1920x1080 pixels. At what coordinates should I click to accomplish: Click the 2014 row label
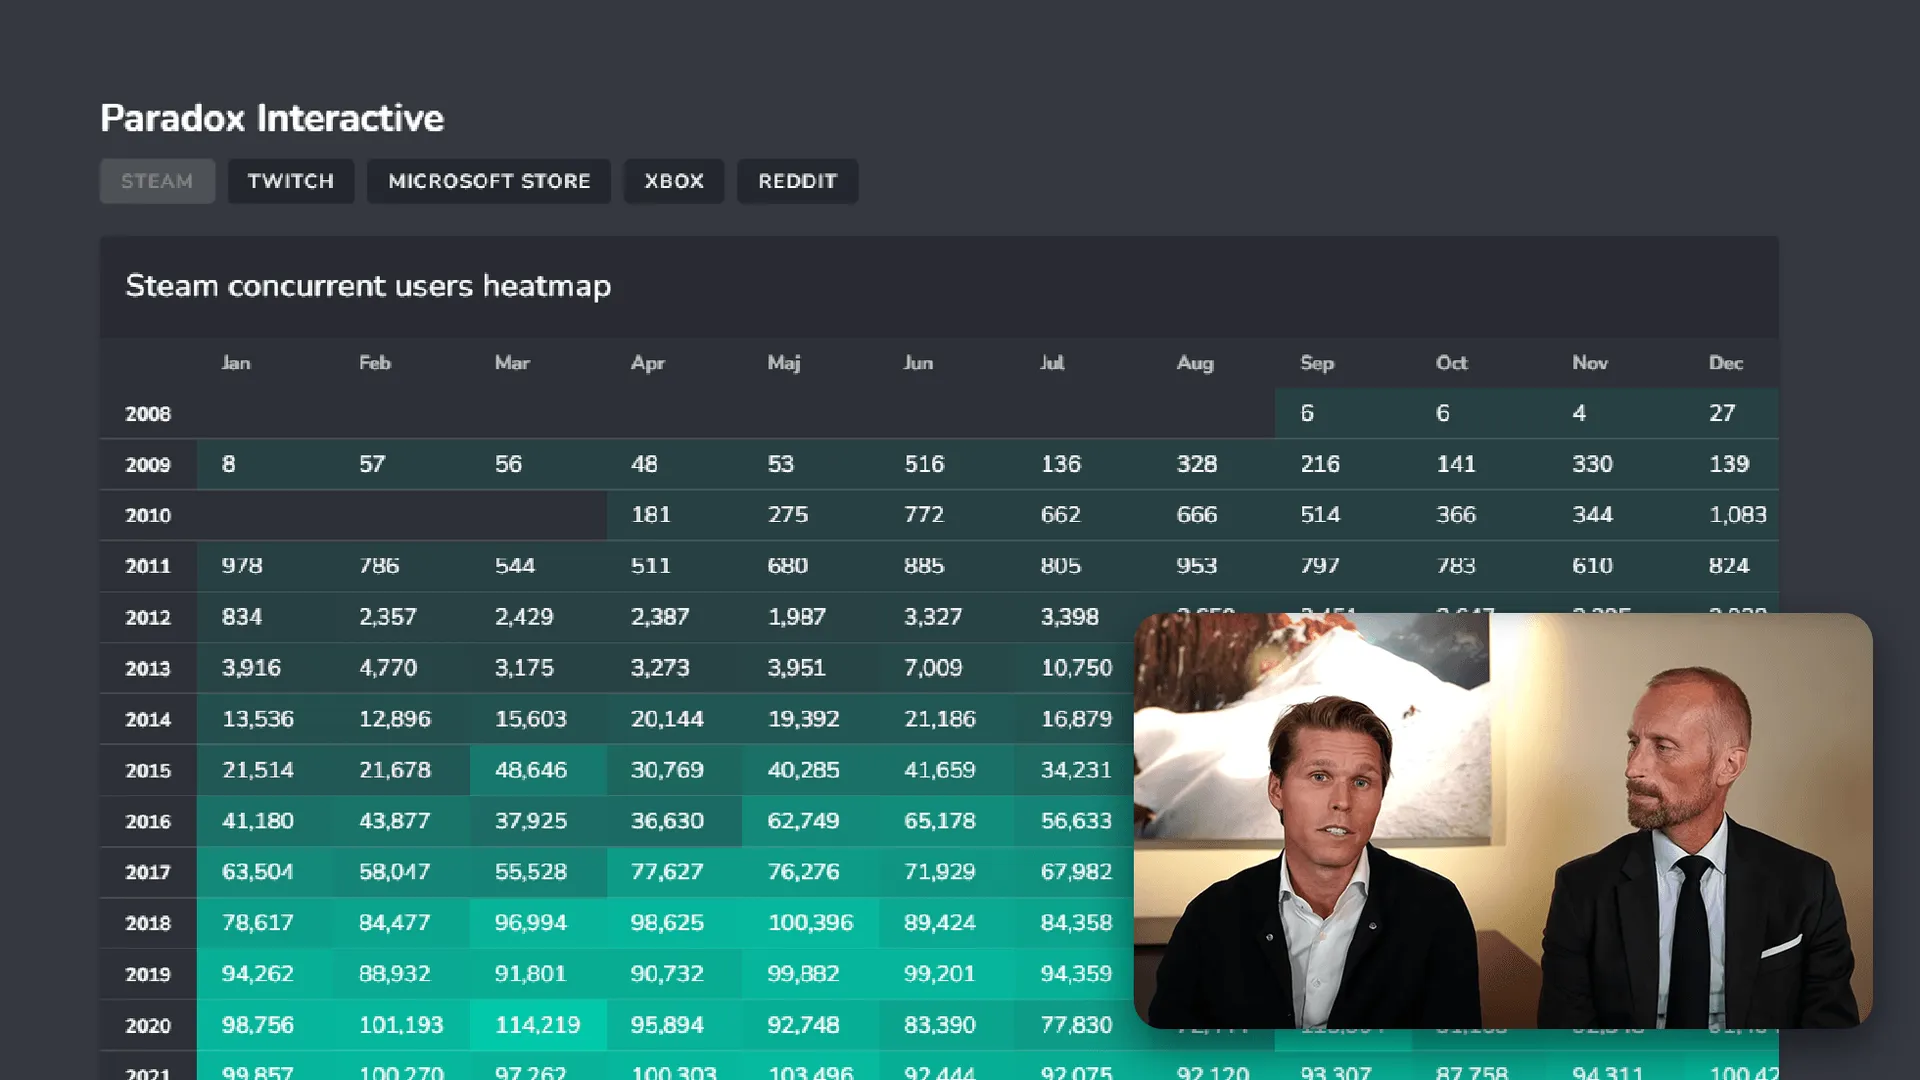point(148,720)
